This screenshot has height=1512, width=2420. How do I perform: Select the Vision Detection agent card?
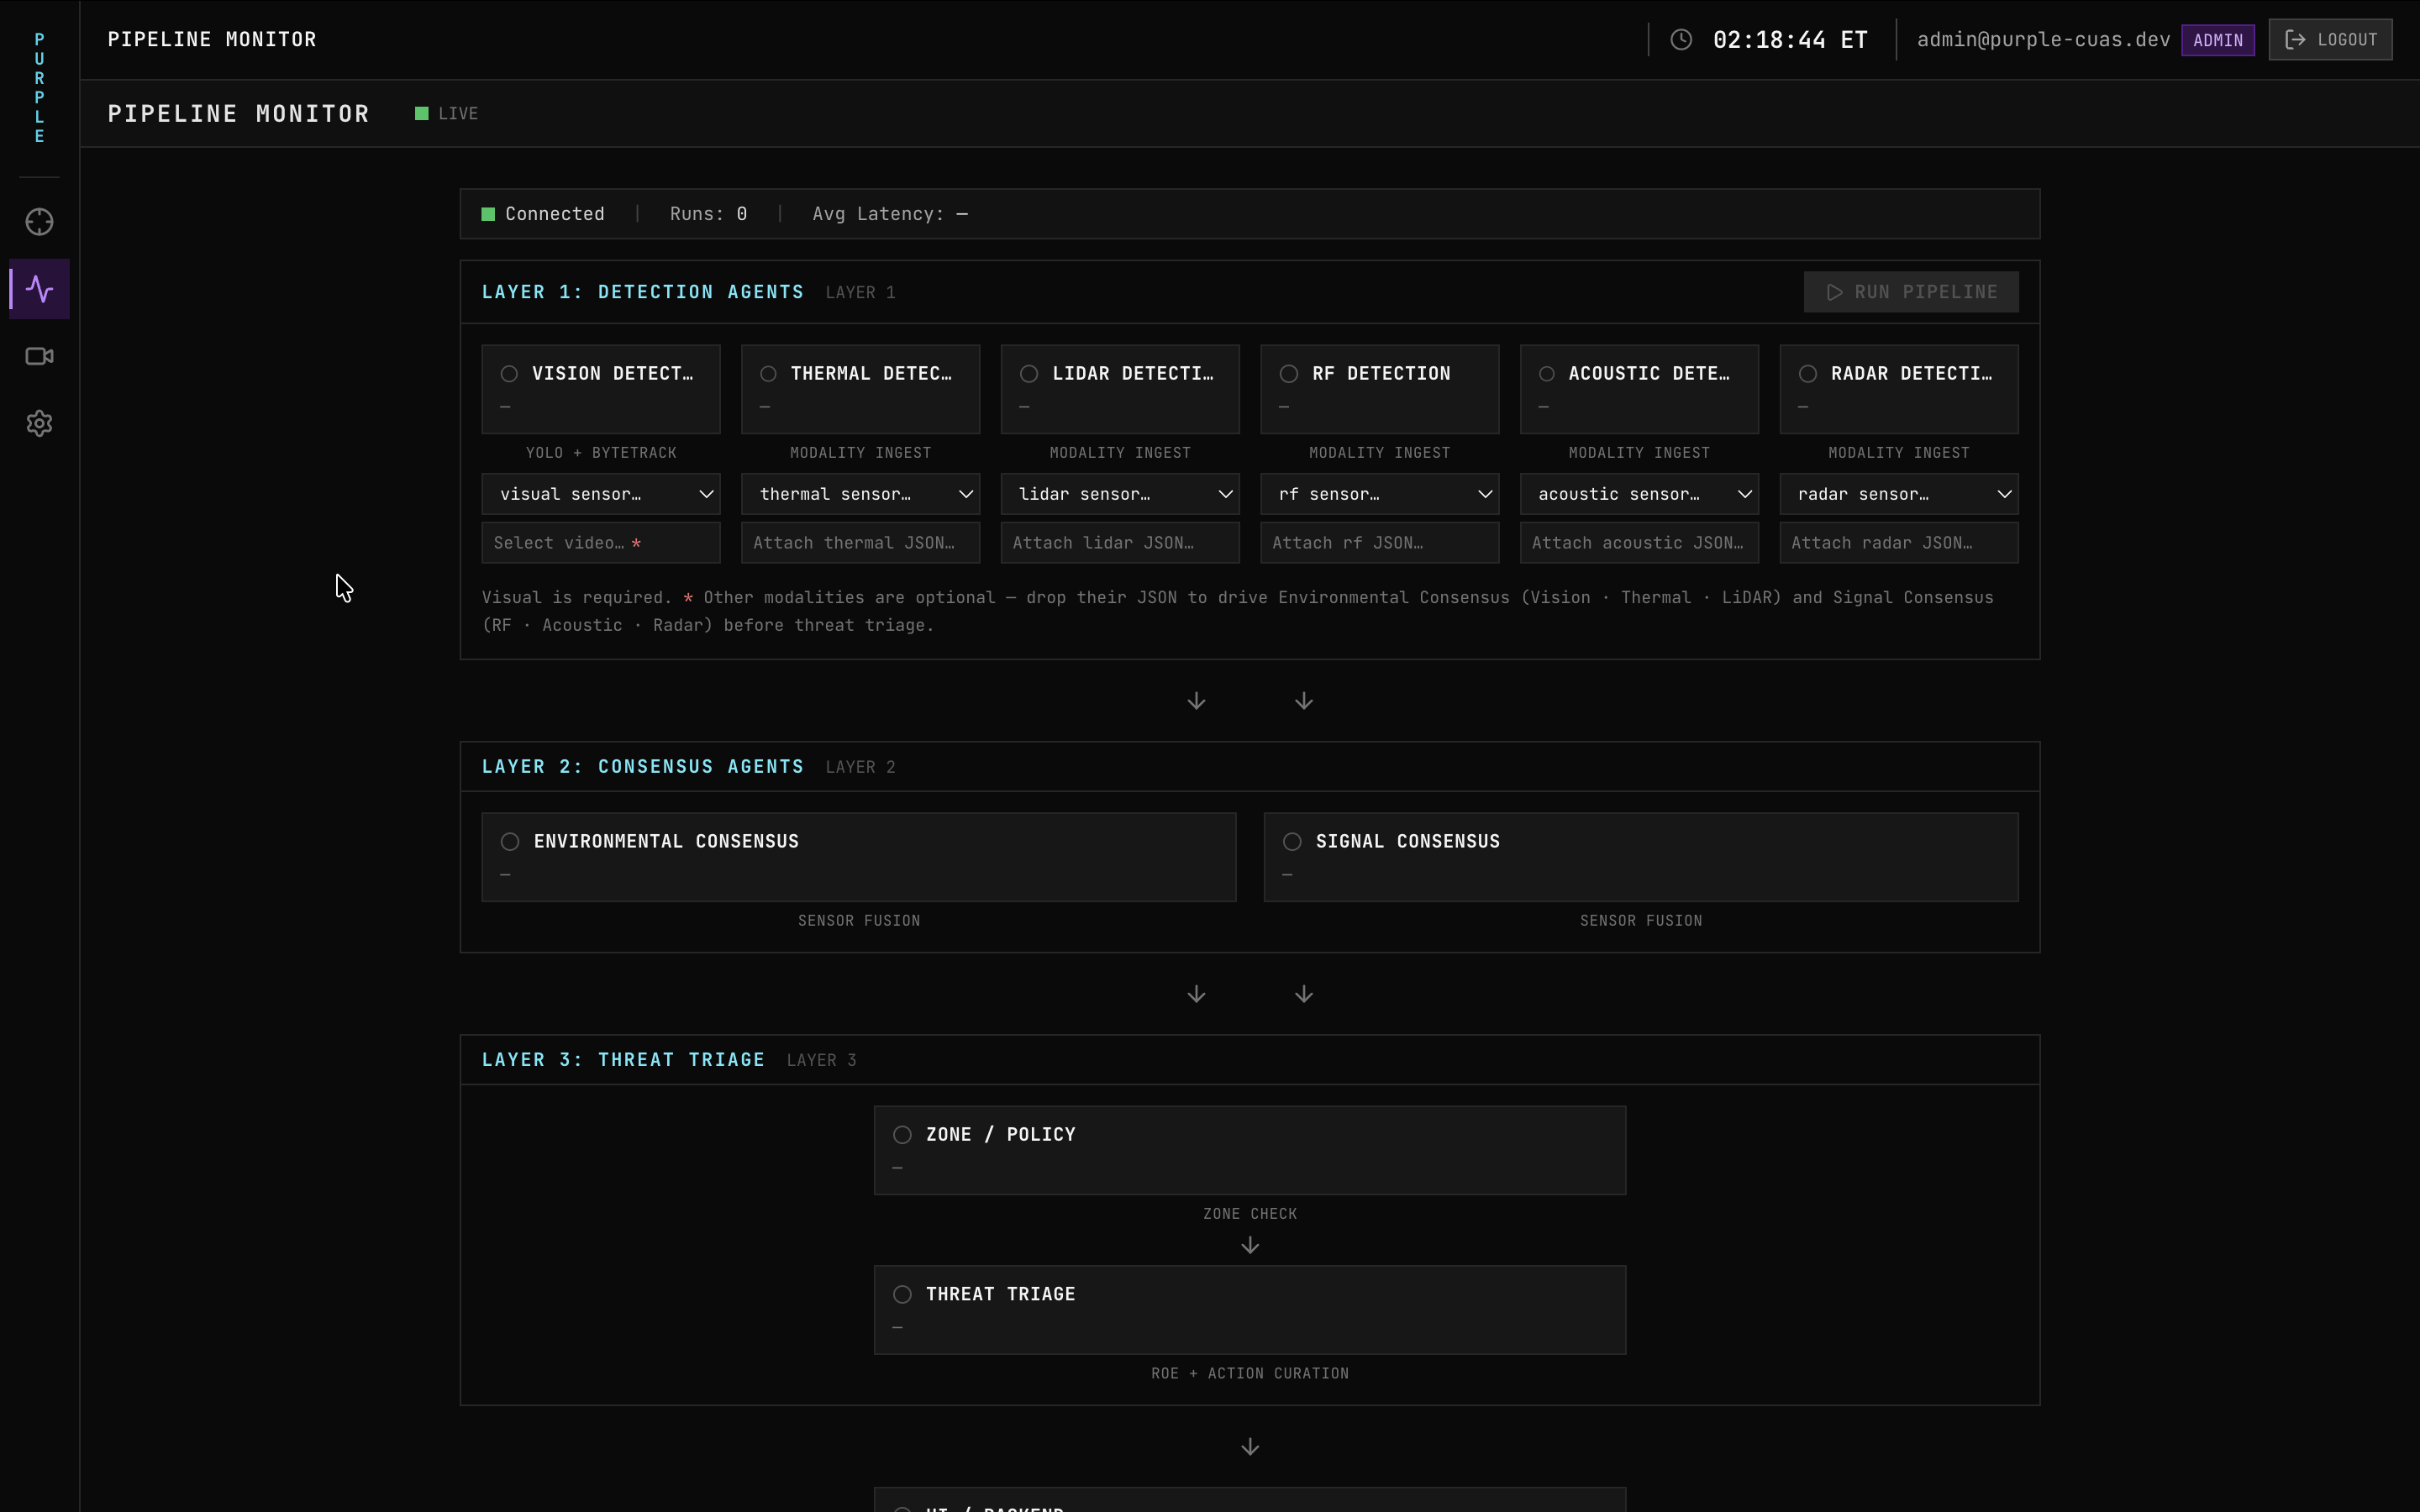click(x=601, y=389)
